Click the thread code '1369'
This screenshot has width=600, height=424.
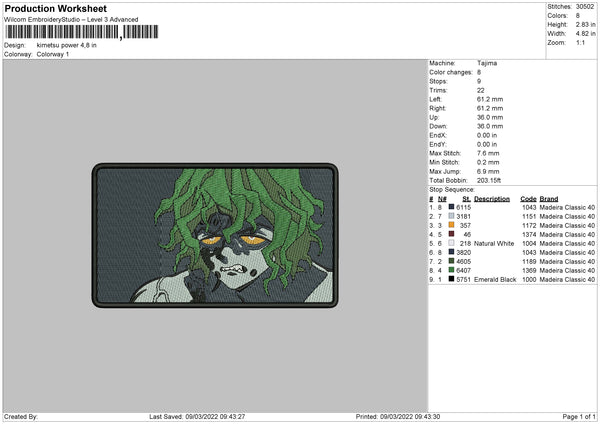pos(529,270)
